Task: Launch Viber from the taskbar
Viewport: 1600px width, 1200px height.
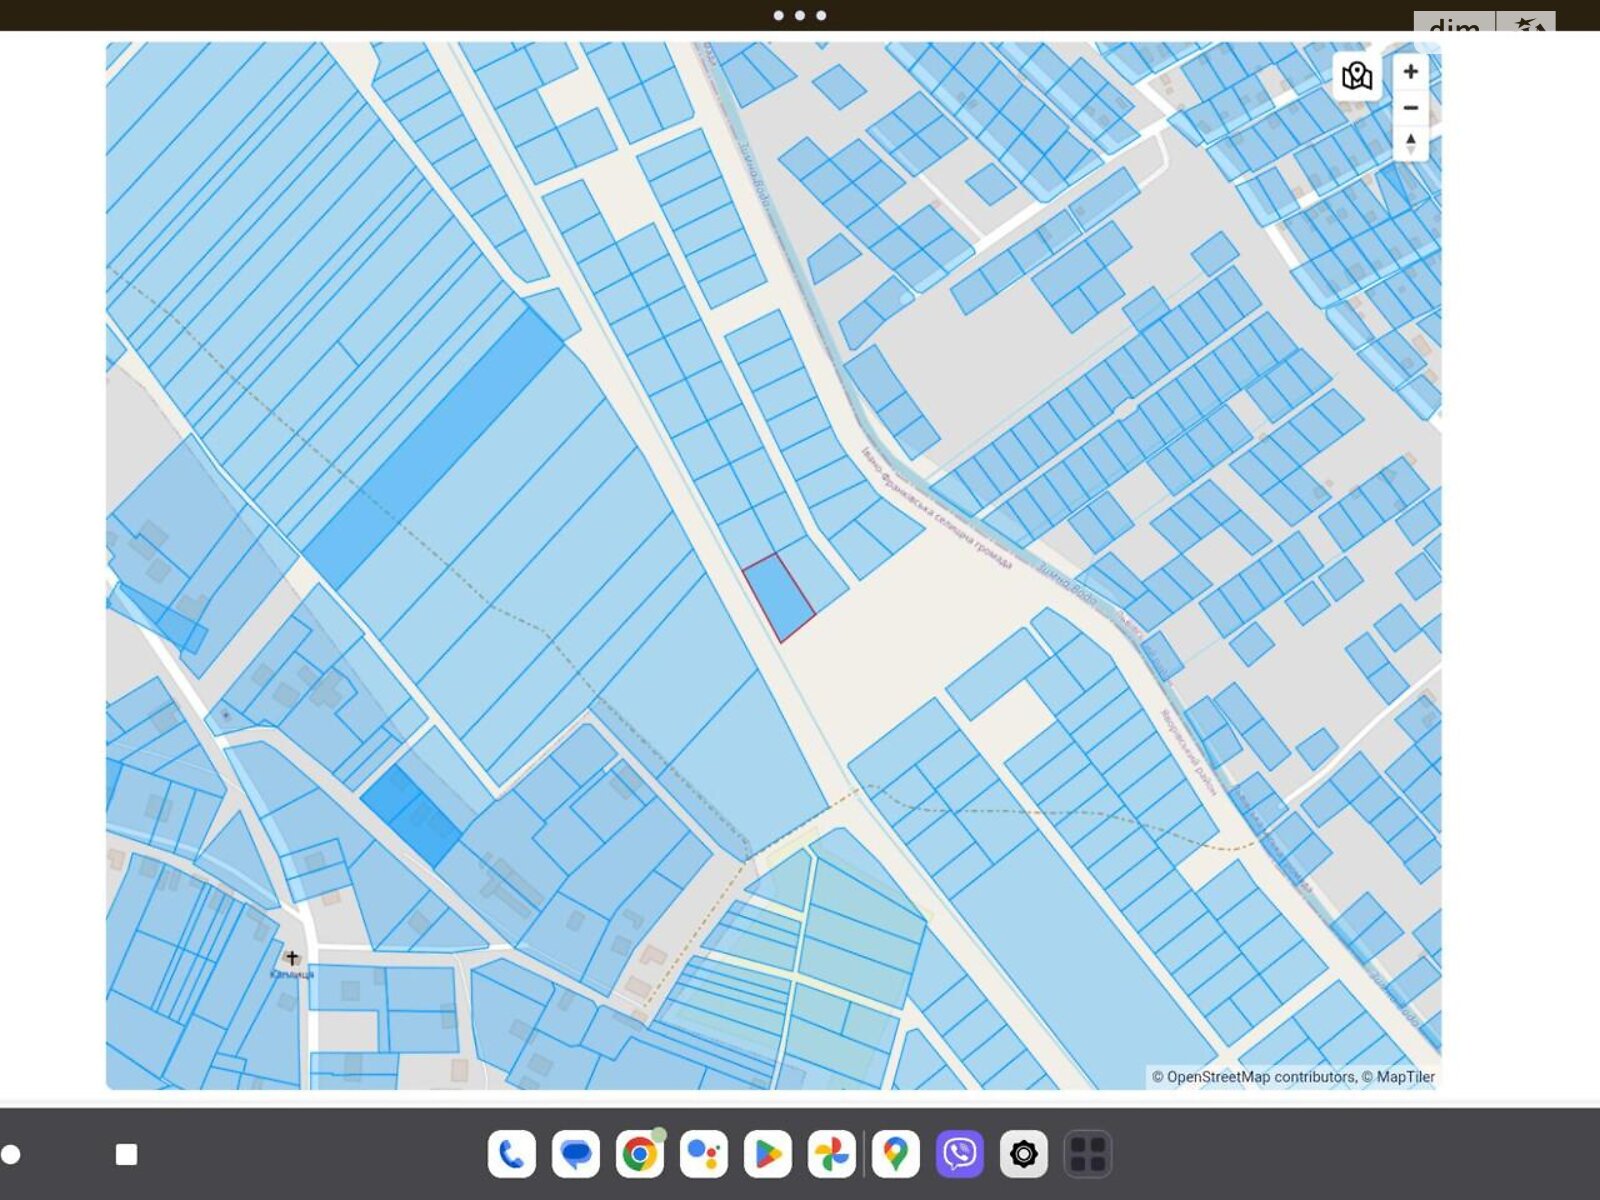Action: 959,1154
